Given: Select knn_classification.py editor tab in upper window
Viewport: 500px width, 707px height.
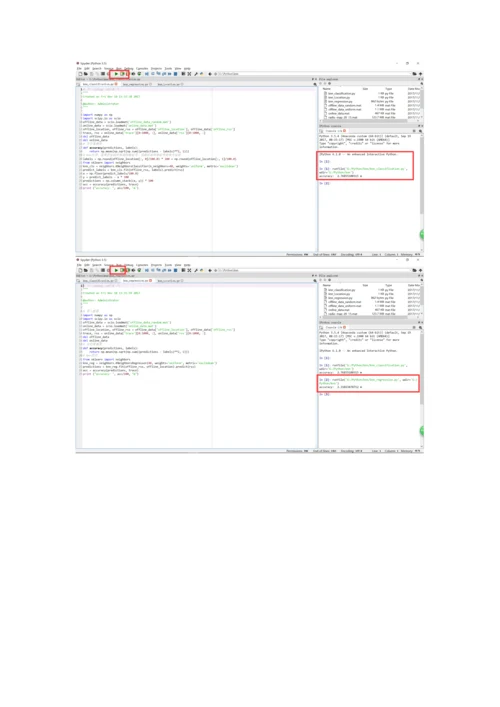Looking at the screenshot, I should tap(98, 84).
